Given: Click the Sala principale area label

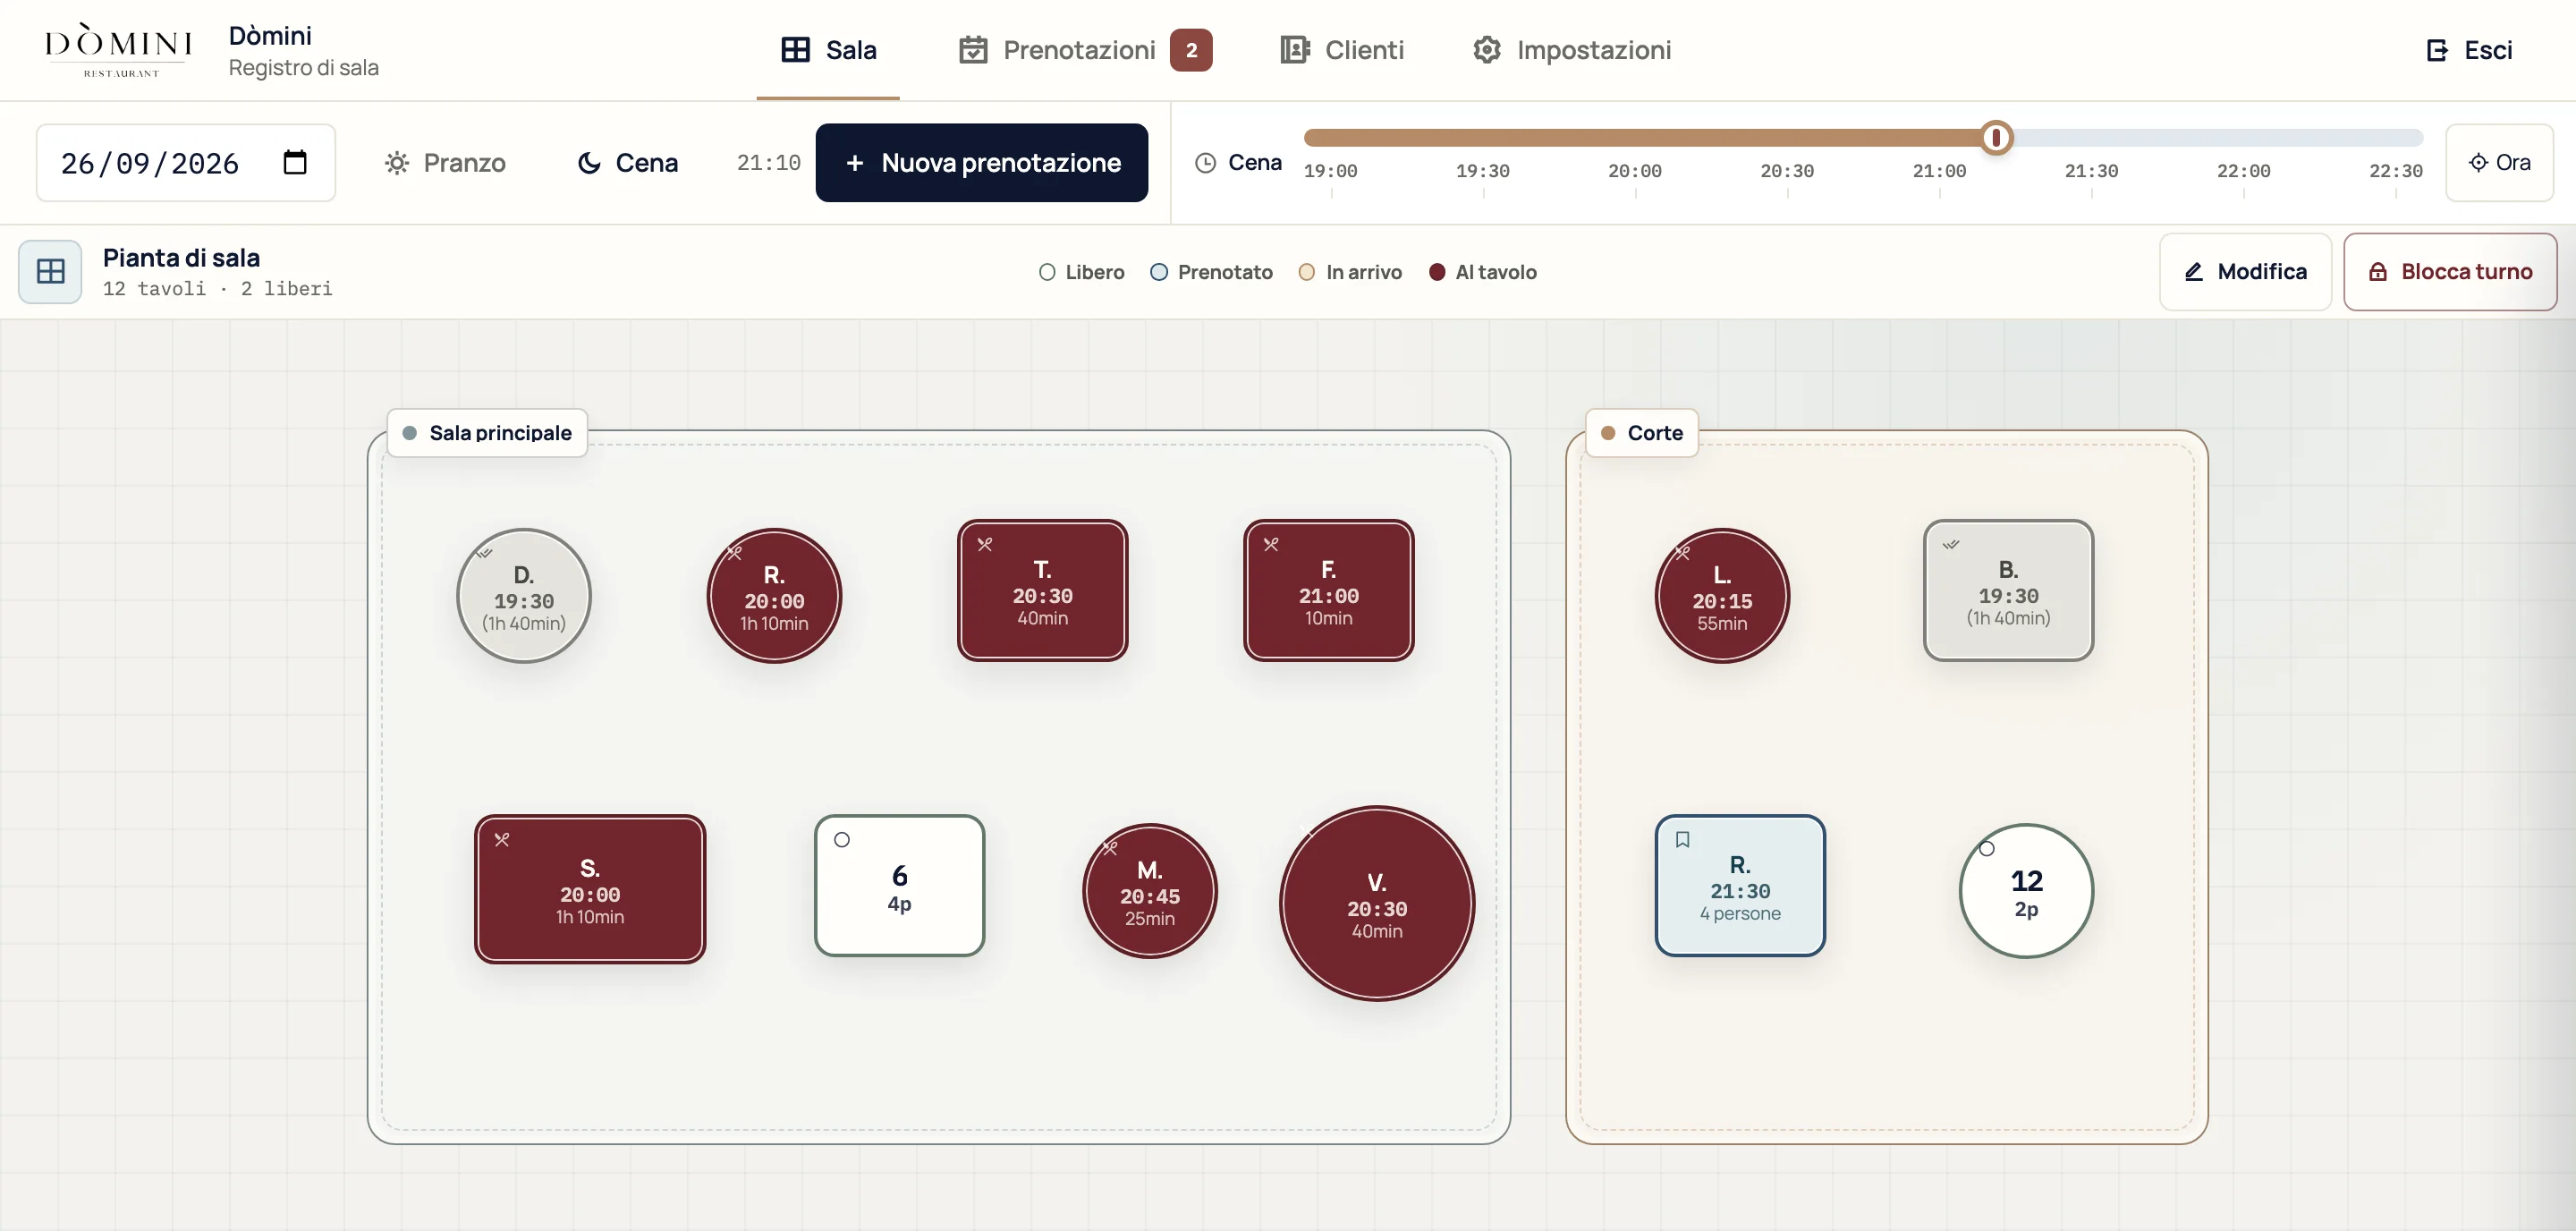Looking at the screenshot, I should tap(487, 433).
